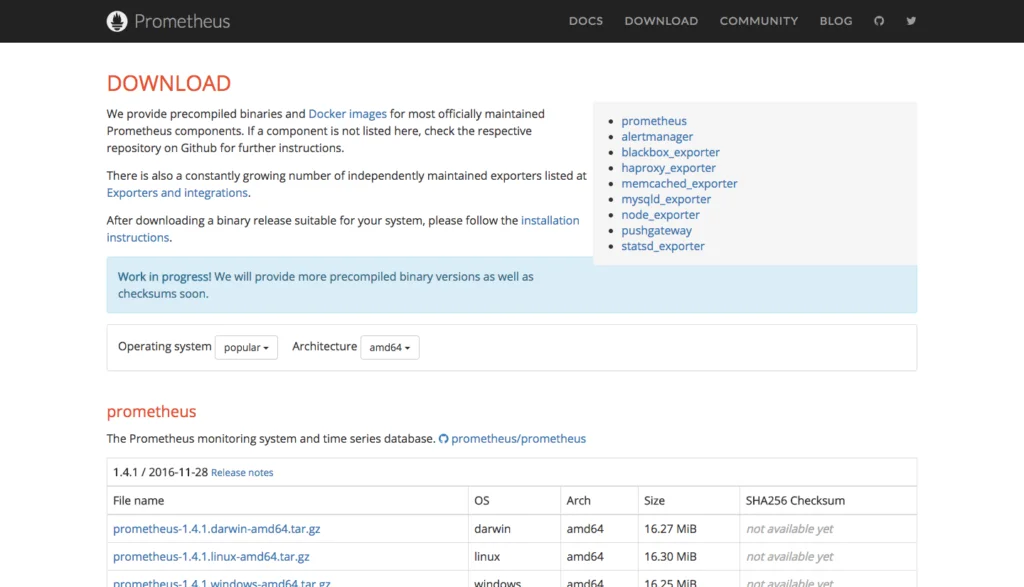Screen dimensions: 1024x587
Task: Click the OS column header
Action: (x=481, y=501)
